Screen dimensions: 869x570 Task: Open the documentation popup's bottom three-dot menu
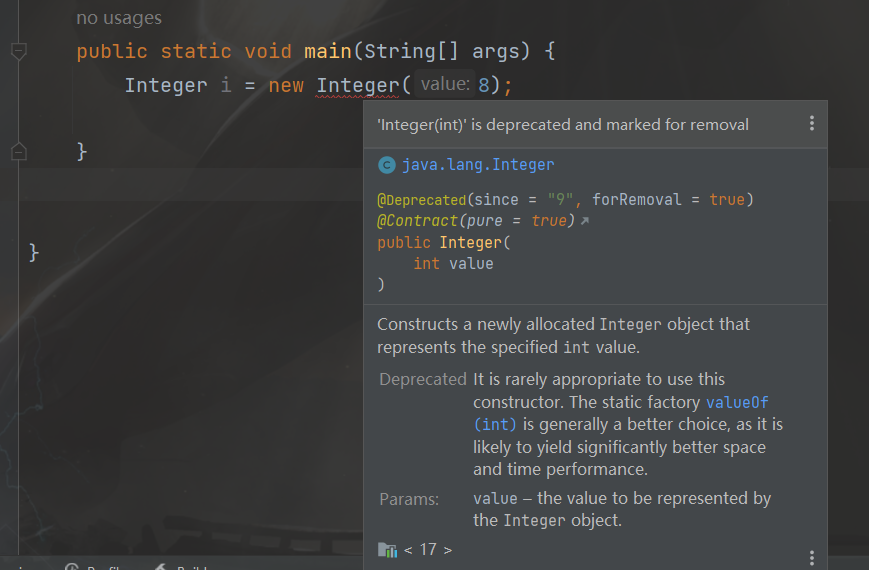click(811, 558)
